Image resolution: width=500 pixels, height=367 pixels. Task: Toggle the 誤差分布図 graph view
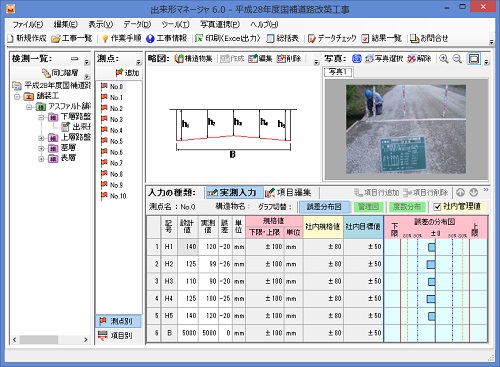pos(324,207)
